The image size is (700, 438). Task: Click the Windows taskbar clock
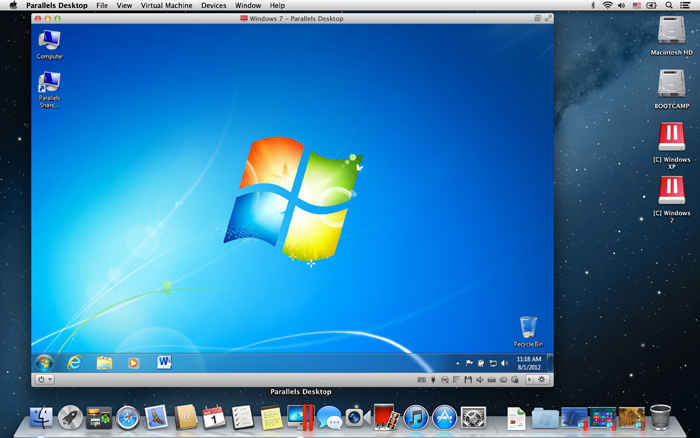pos(529,363)
